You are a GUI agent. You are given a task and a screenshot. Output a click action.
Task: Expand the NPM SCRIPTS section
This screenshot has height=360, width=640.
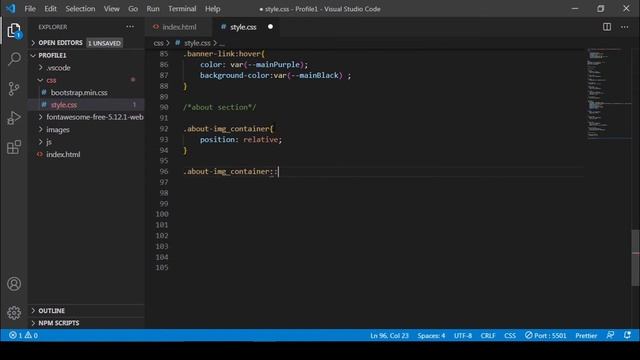click(x=59, y=323)
